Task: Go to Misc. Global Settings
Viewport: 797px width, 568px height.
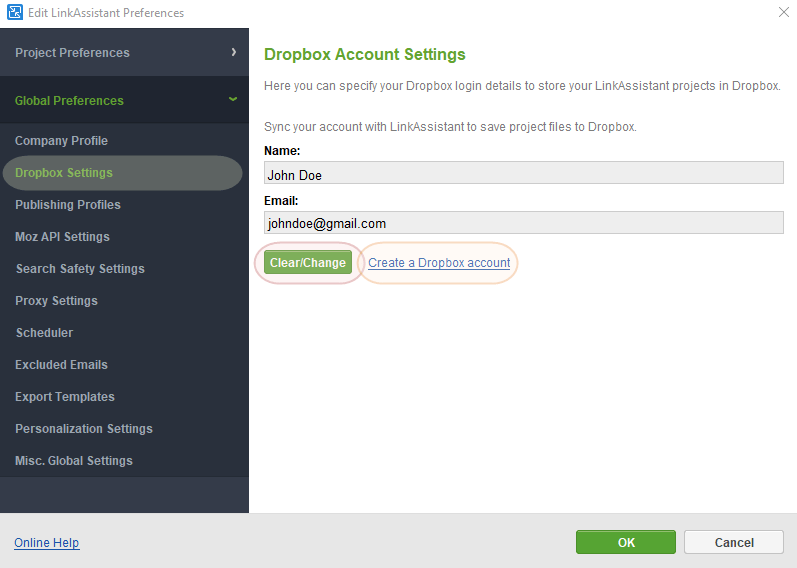Action: click(x=74, y=461)
